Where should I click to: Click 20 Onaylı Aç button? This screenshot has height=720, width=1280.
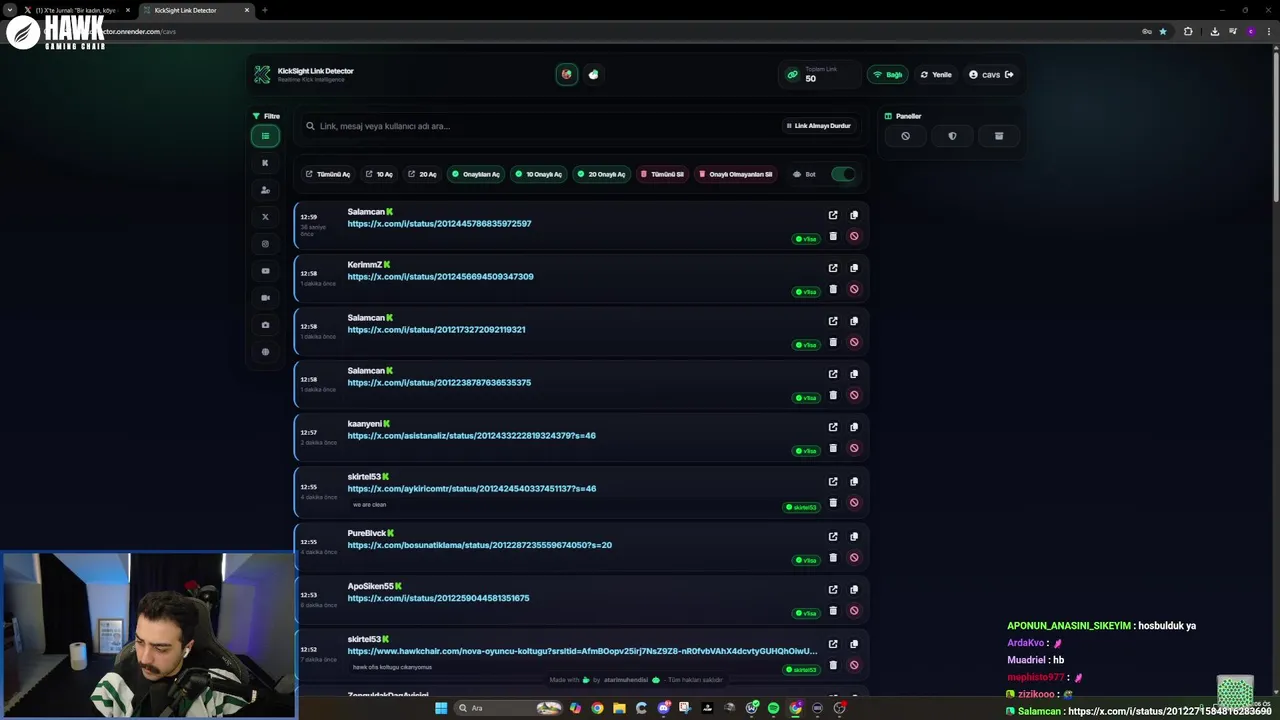pos(601,174)
